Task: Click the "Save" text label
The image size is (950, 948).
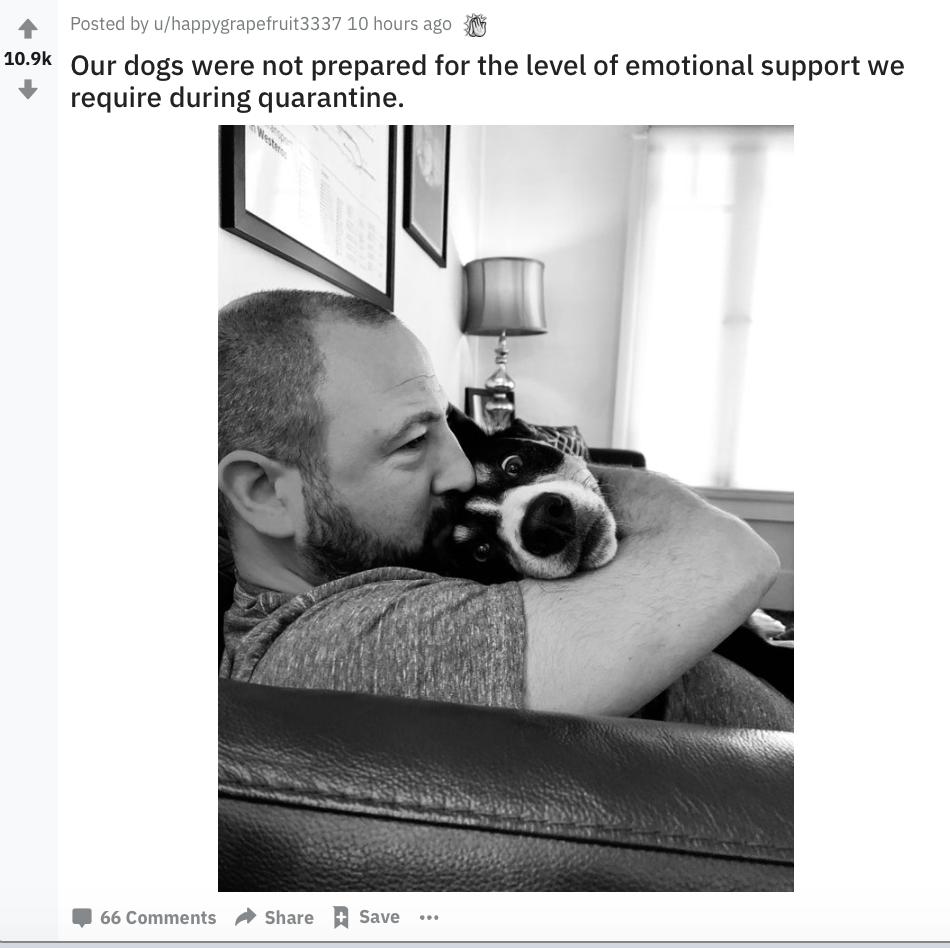Action: click(x=379, y=917)
